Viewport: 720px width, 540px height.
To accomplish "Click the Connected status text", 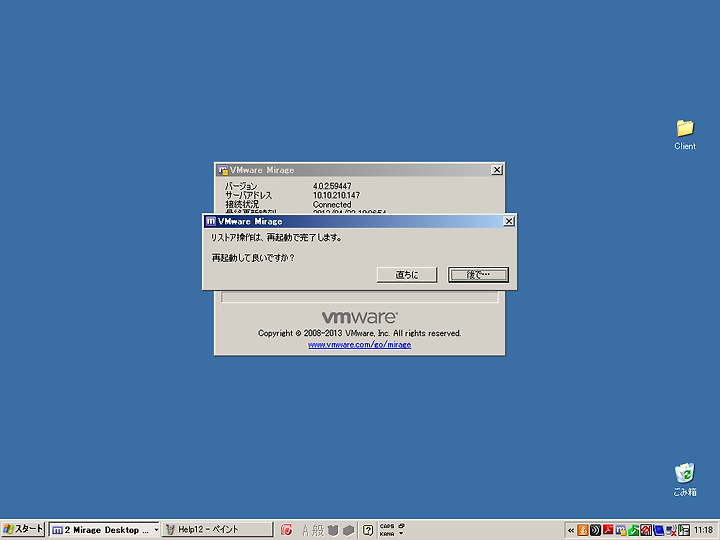I will (332, 204).
